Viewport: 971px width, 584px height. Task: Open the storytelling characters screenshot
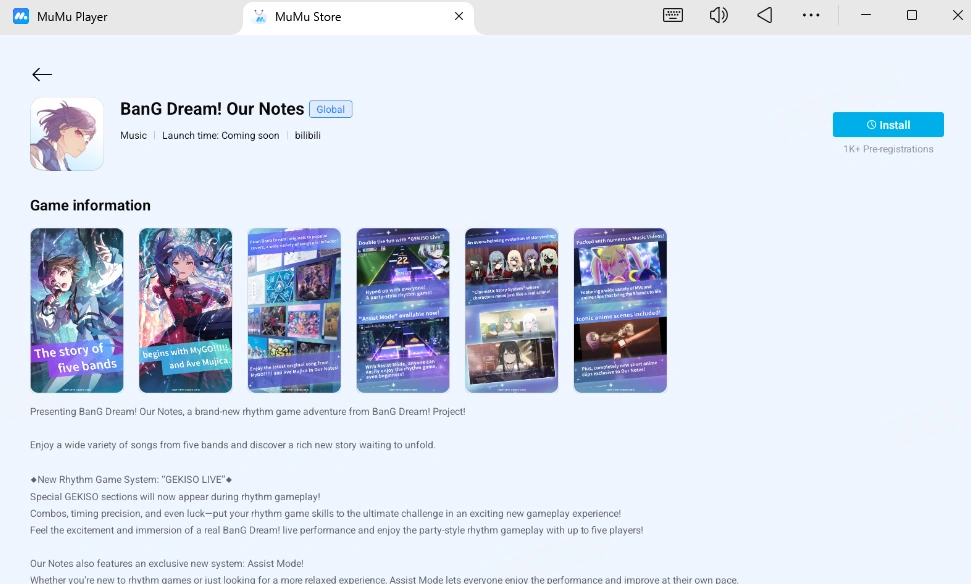pos(512,310)
